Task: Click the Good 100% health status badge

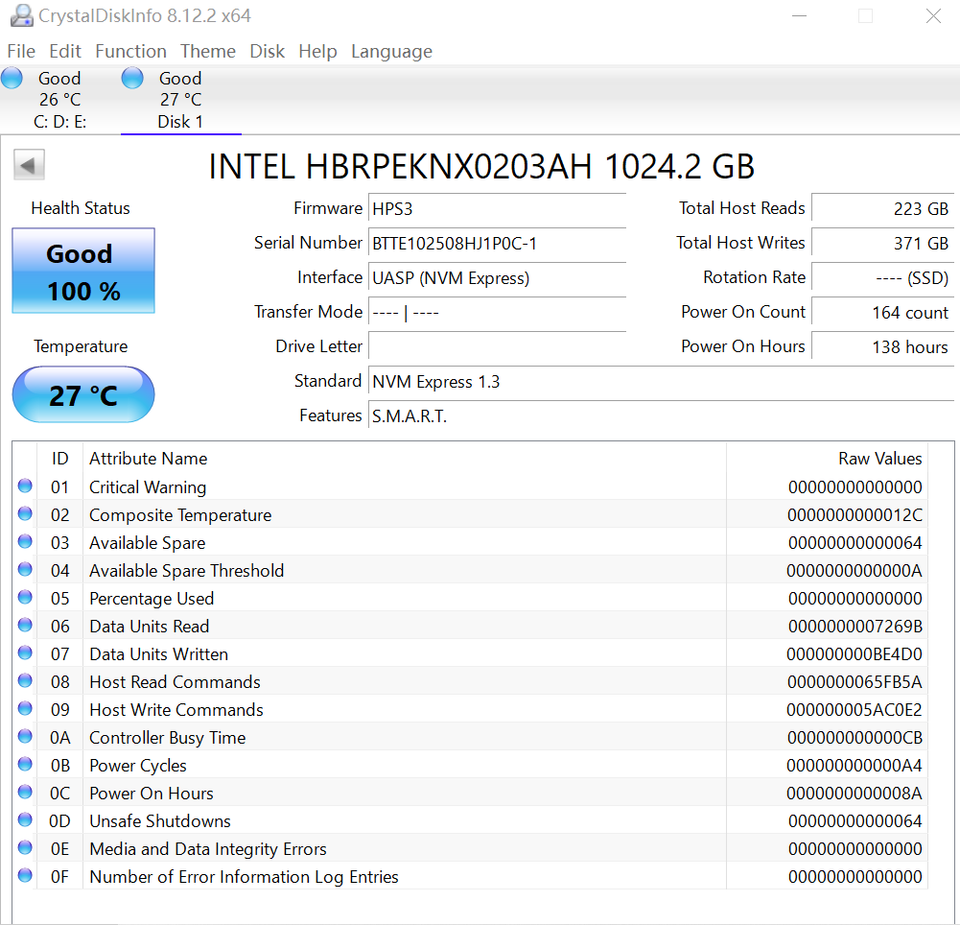Action: [83, 270]
